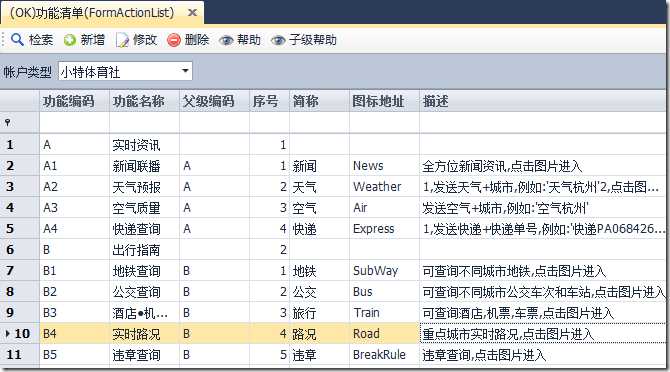Click the 功能编码 filter cell
Image resolution: width=670 pixels, height=372 pixels.
point(74,123)
